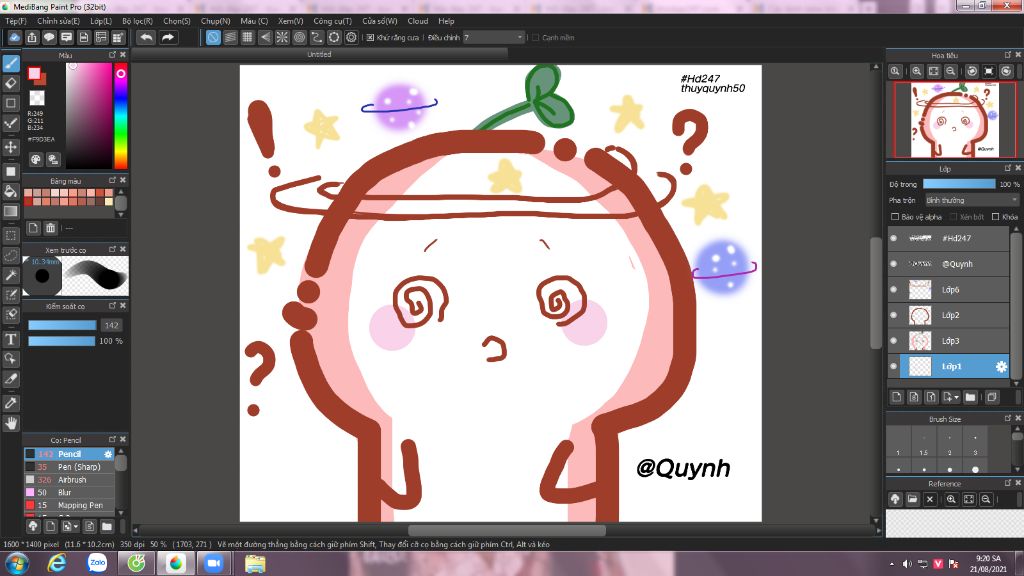Screen dimensions: 1024x576
Task: Open a reference image with folder icon
Action: tap(912, 499)
